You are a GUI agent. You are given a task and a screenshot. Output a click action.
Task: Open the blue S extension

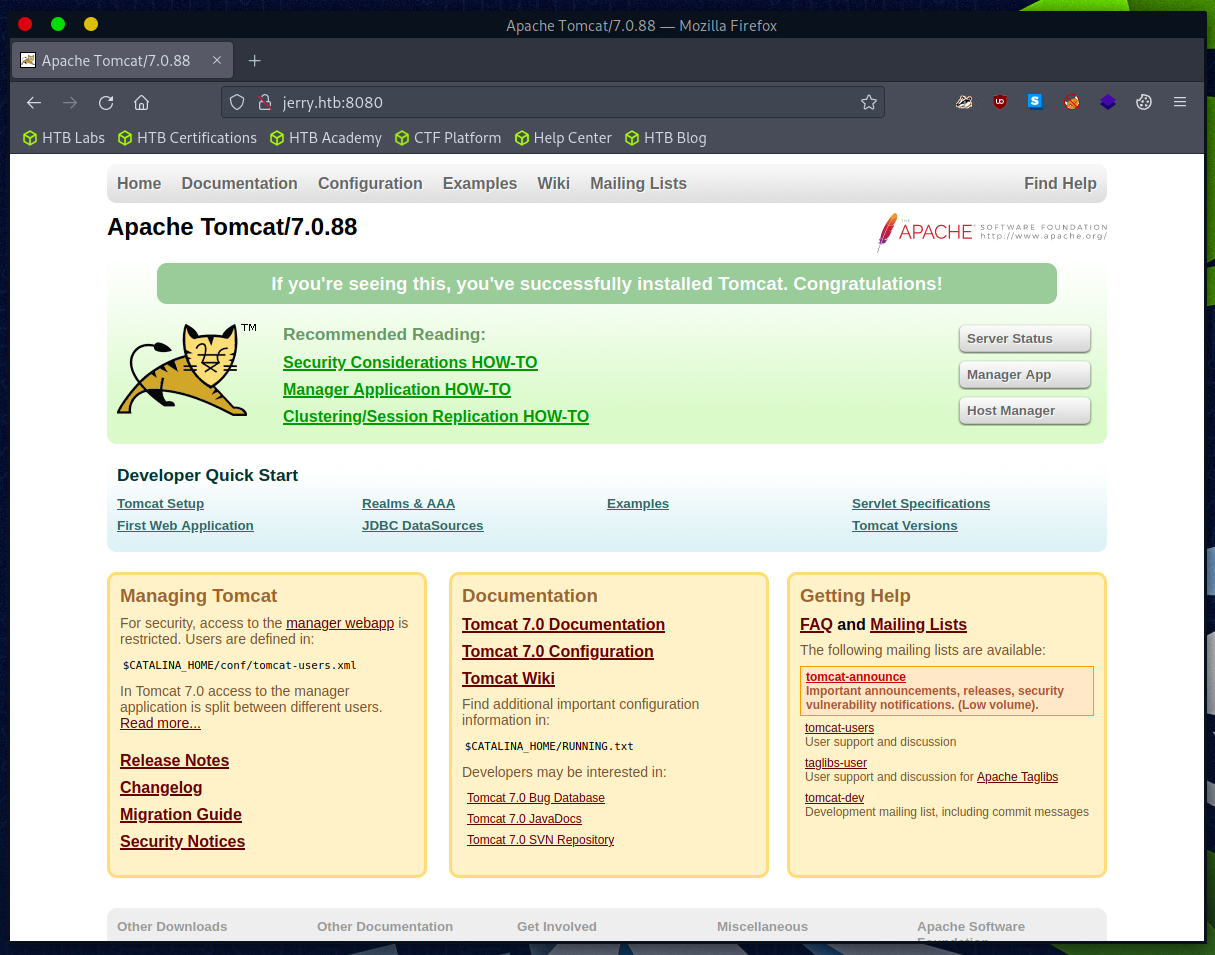1035,101
